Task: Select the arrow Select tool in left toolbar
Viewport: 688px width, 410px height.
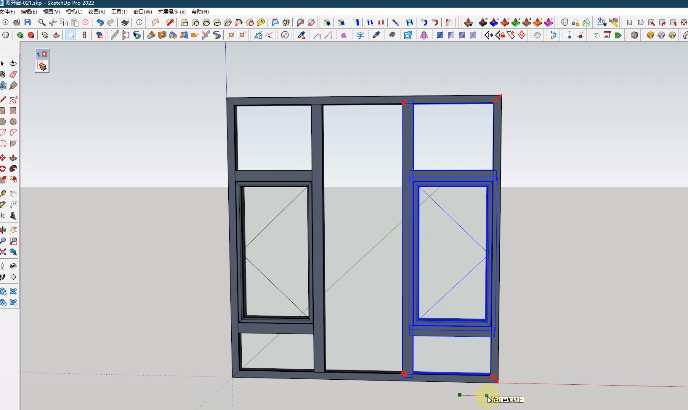Action: (x=4, y=64)
